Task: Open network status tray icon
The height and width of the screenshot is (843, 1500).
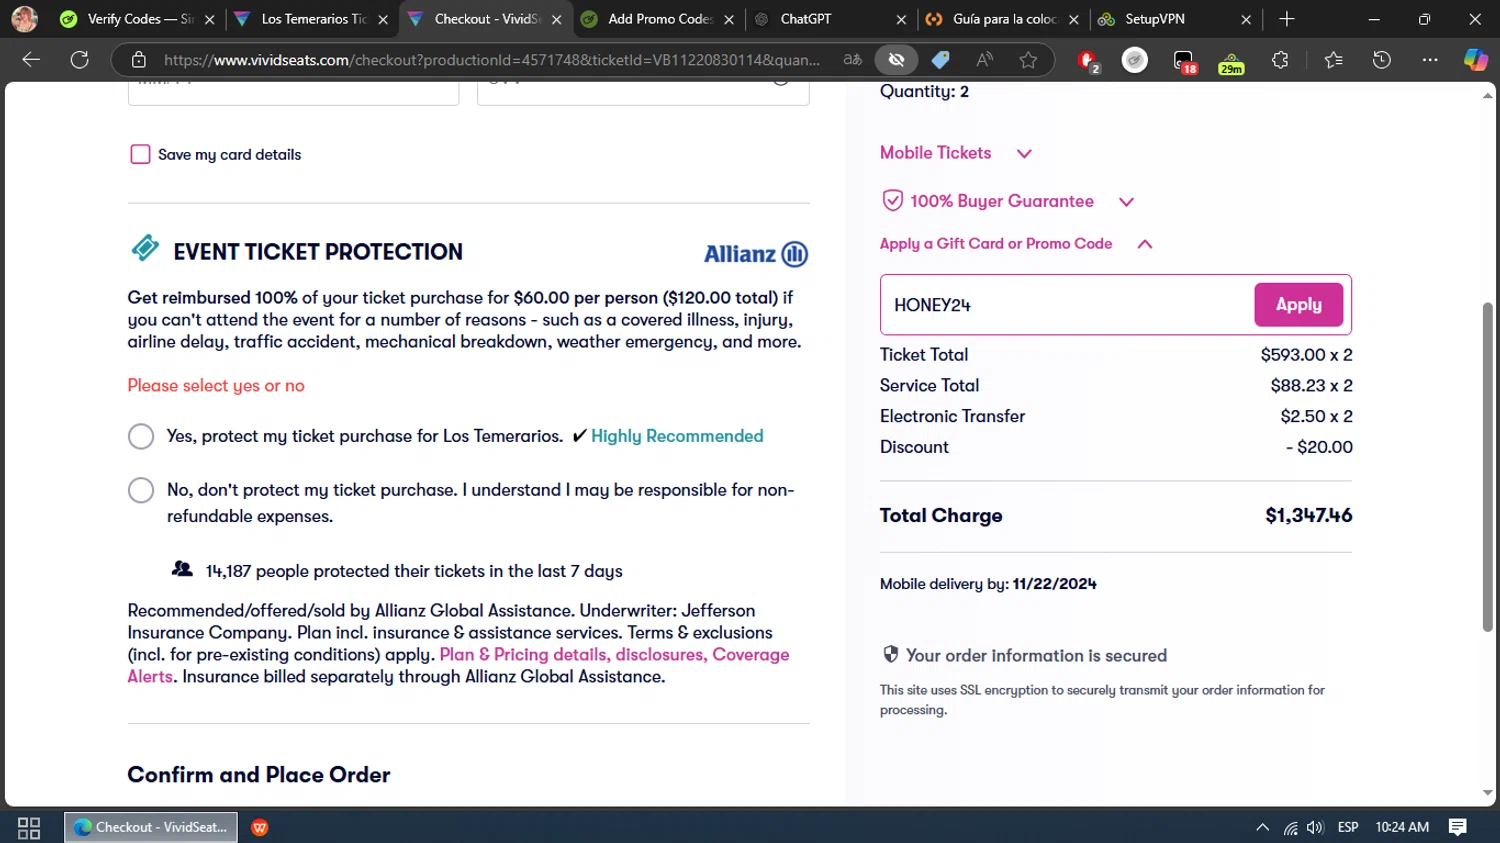Action: point(1291,828)
